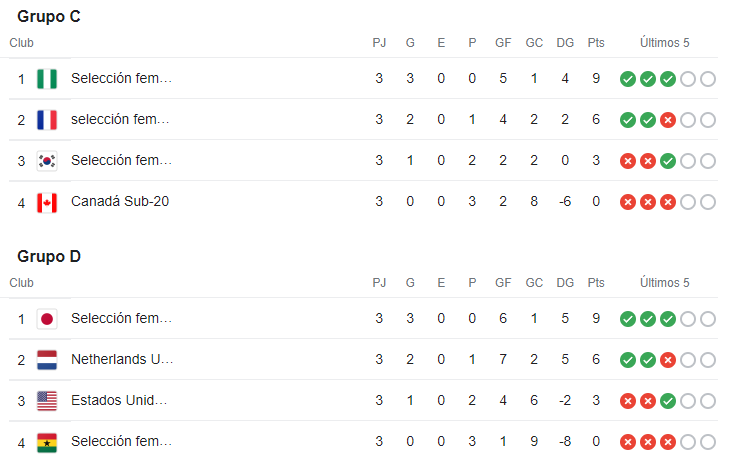Click the Japan flag icon in Grupo D
Screen dimensions: 739x468
click(x=47, y=319)
